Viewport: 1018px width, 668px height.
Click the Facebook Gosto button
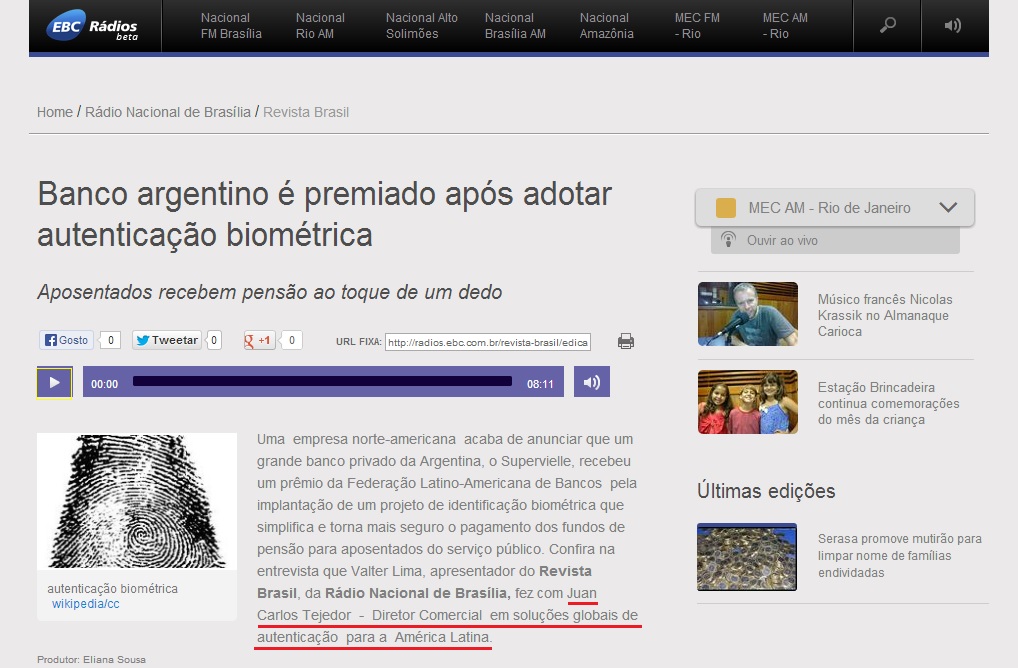tap(67, 340)
